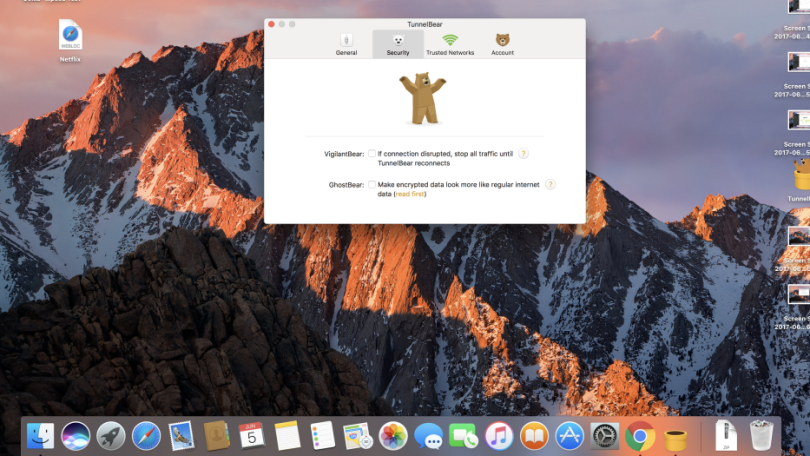Open Contacts in the dock
Image resolution: width=810 pixels, height=456 pixels.
(216, 436)
